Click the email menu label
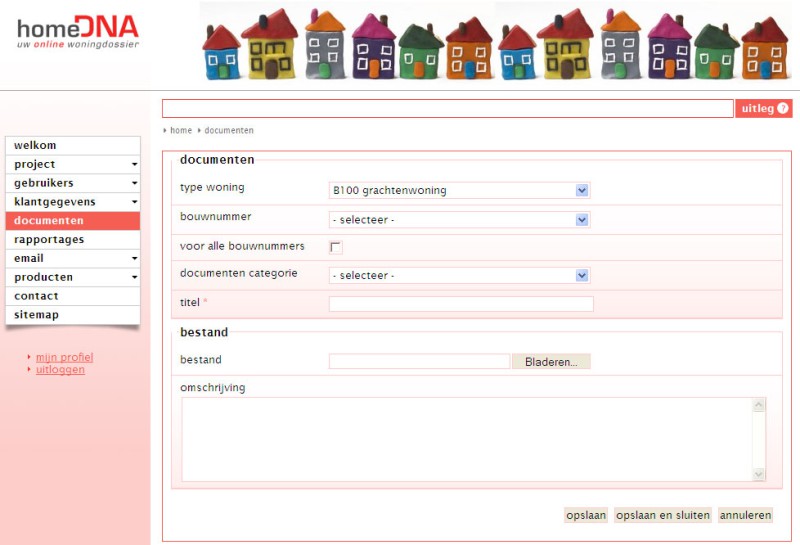This screenshot has height=545, width=800. coord(29,259)
